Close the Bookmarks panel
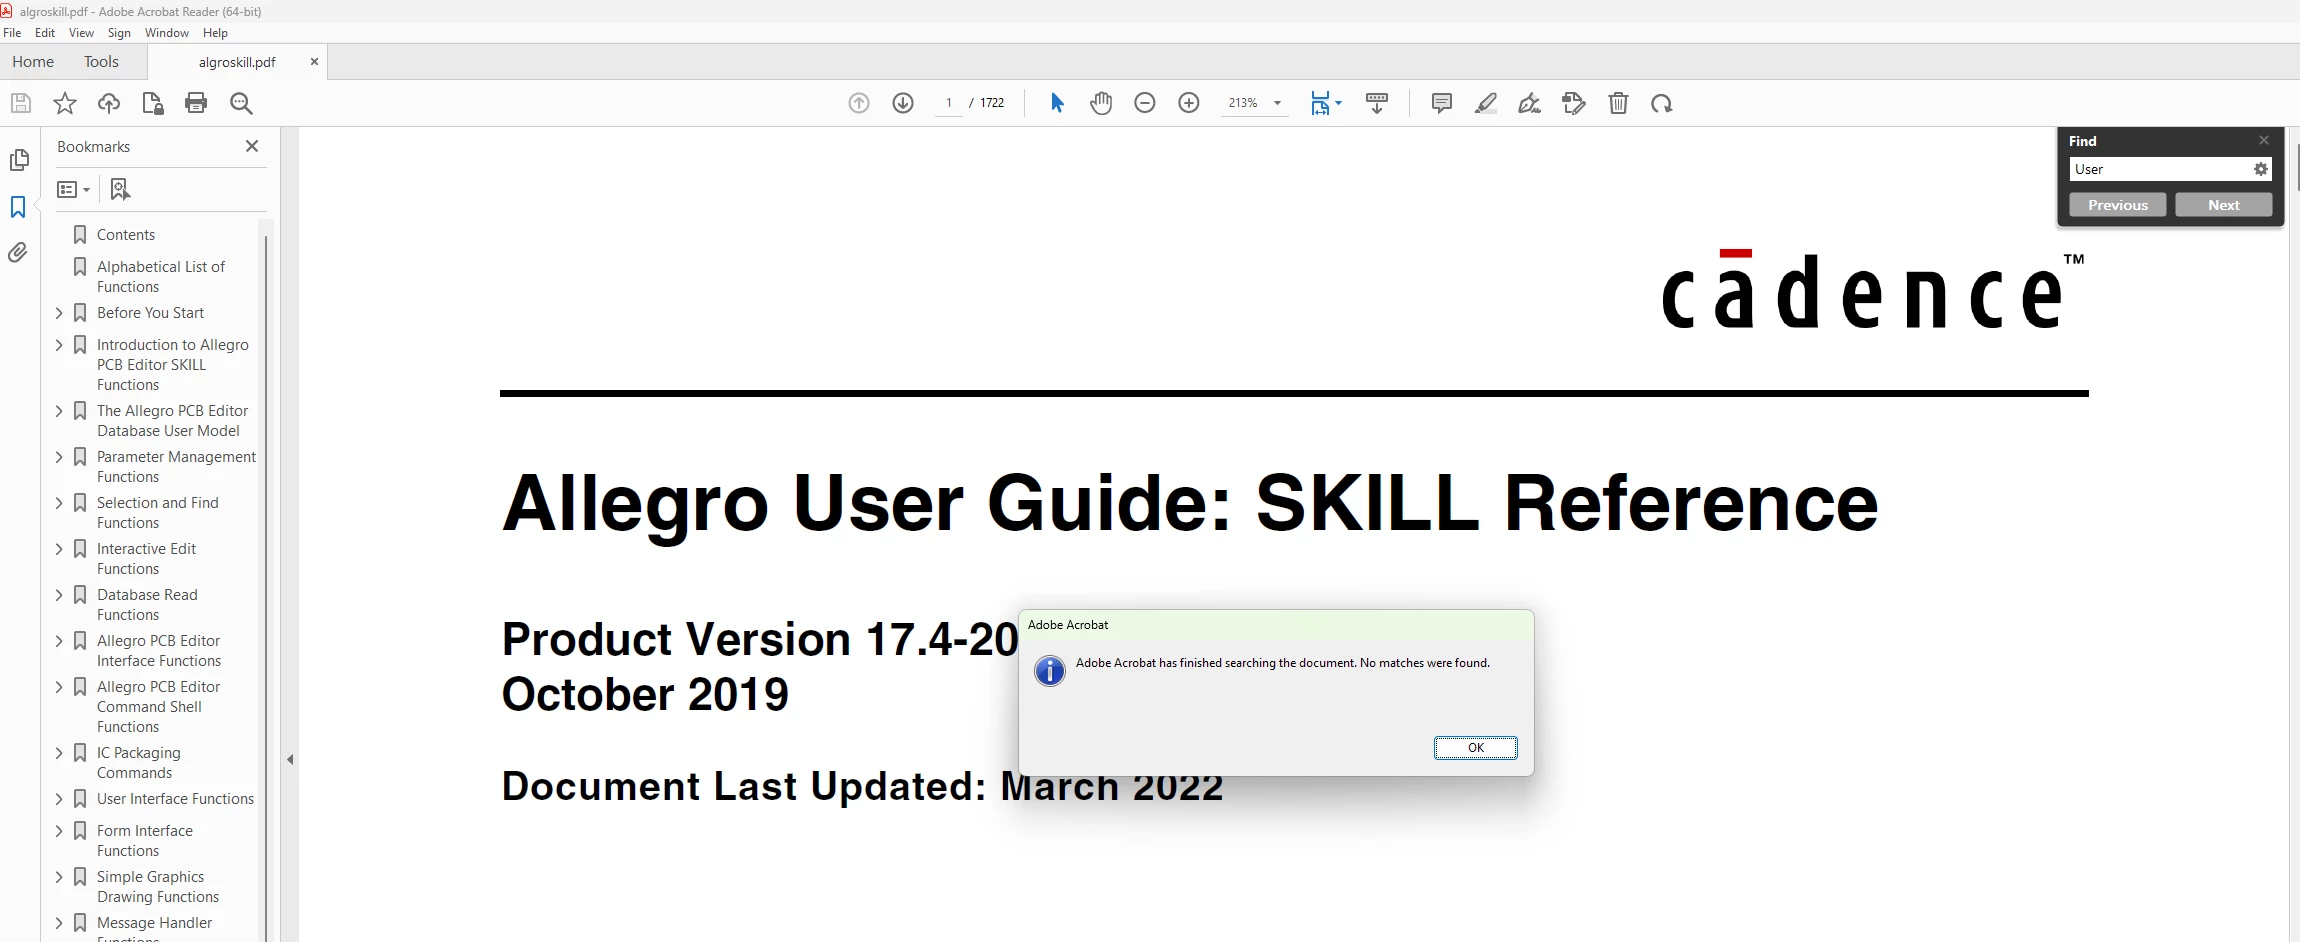 (x=252, y=146)
